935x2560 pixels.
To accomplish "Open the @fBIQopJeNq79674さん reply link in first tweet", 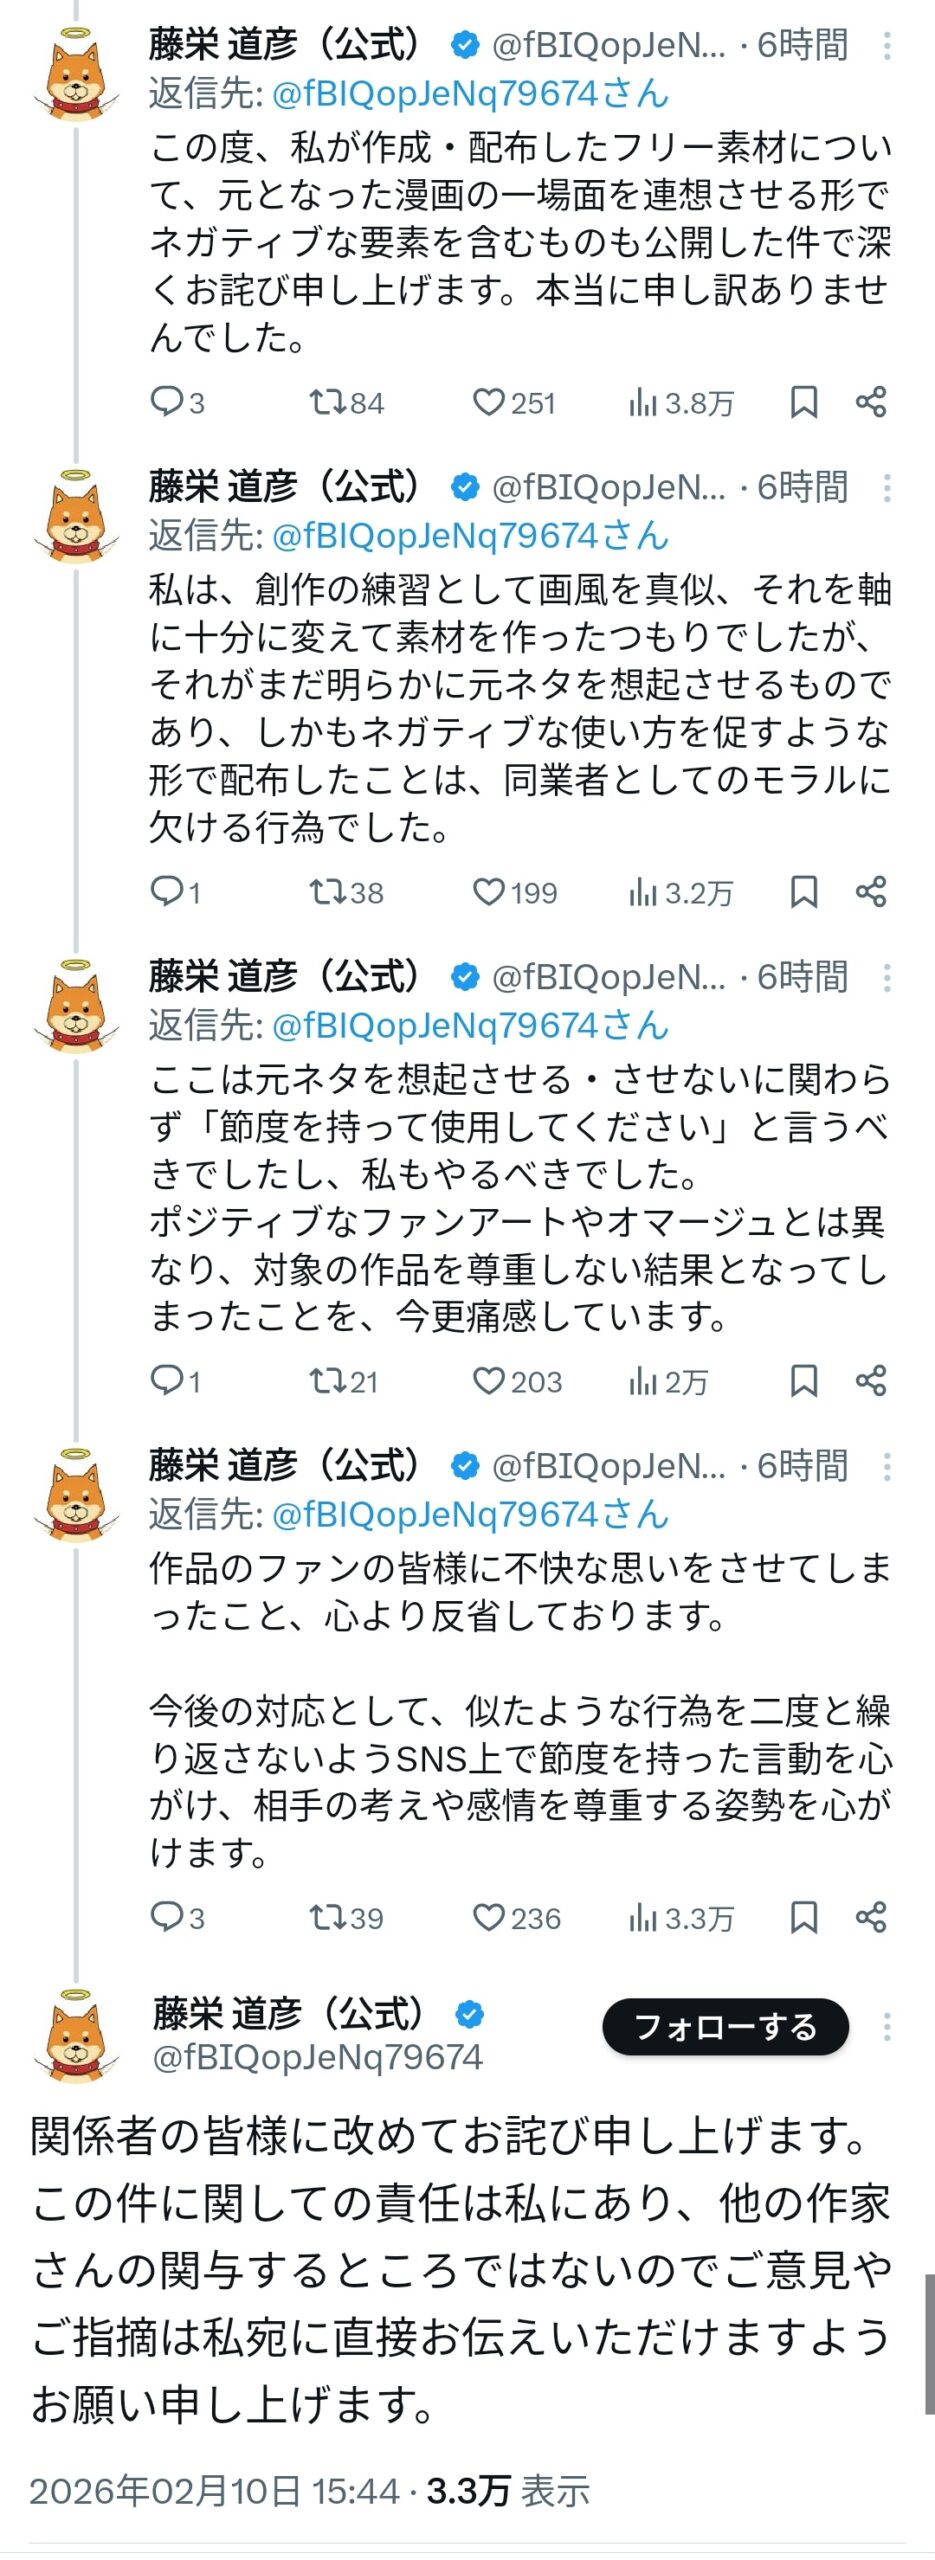I will [470, 94].
